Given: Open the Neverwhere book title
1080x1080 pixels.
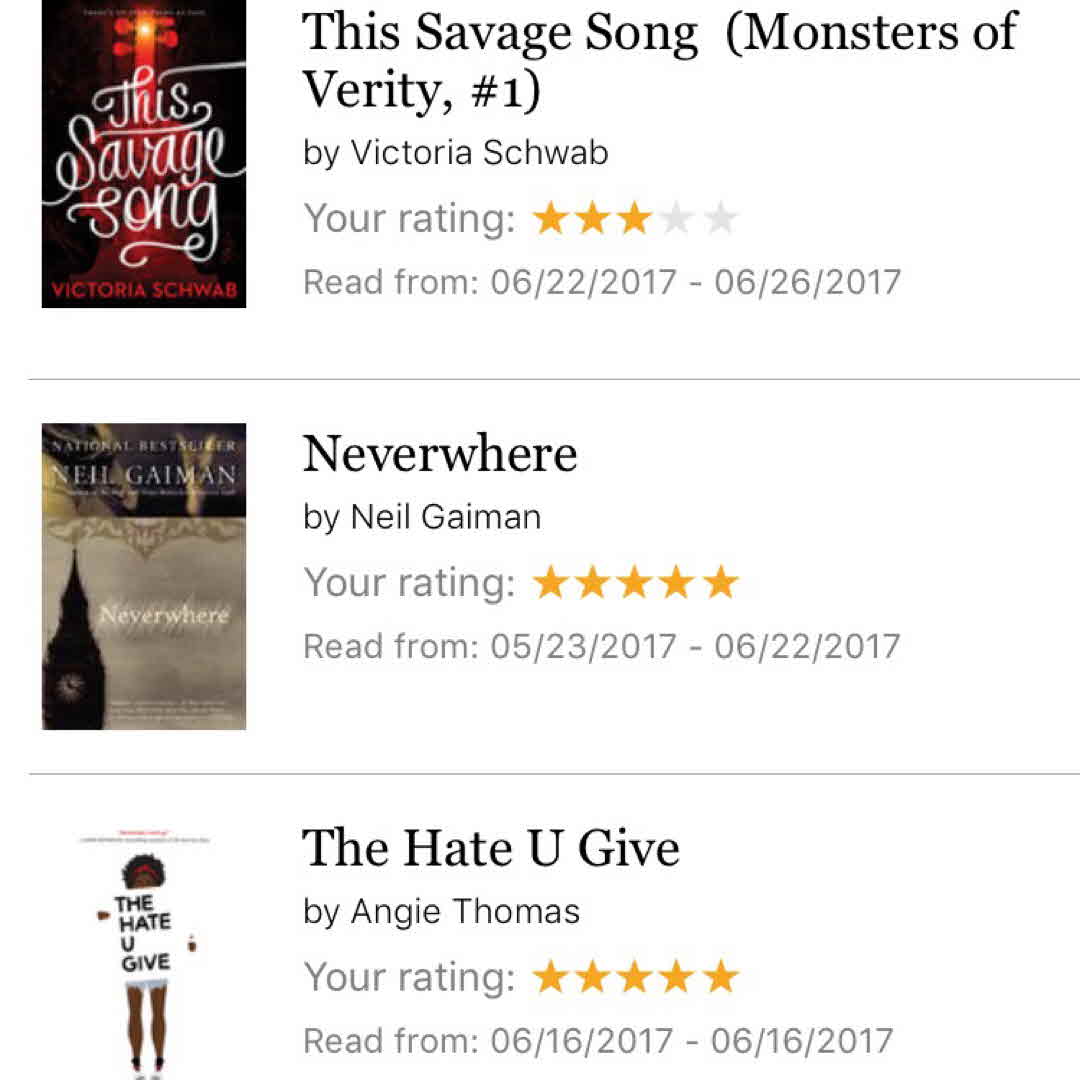Looking at the screenshot, I should coord(440,455).
